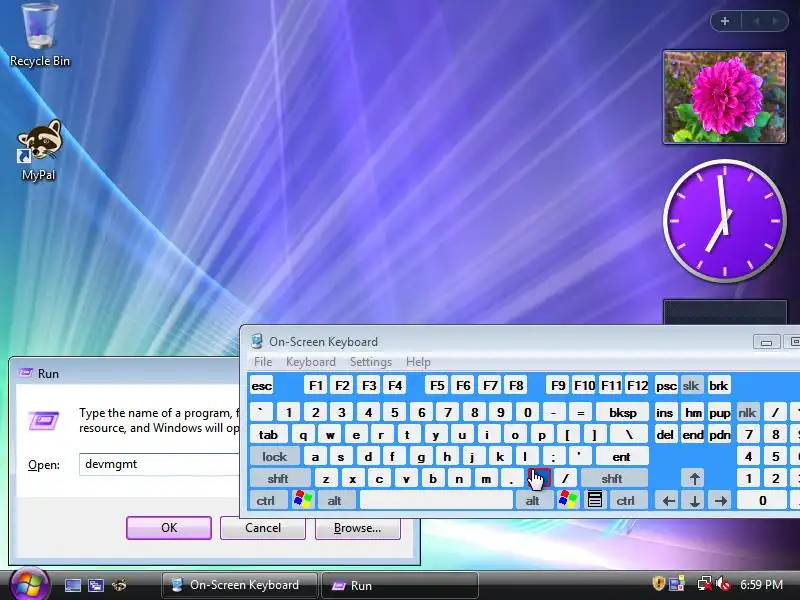Switch to Run taskbar button
This screenshot has height=600, width=800.
[x=399, y=585]
